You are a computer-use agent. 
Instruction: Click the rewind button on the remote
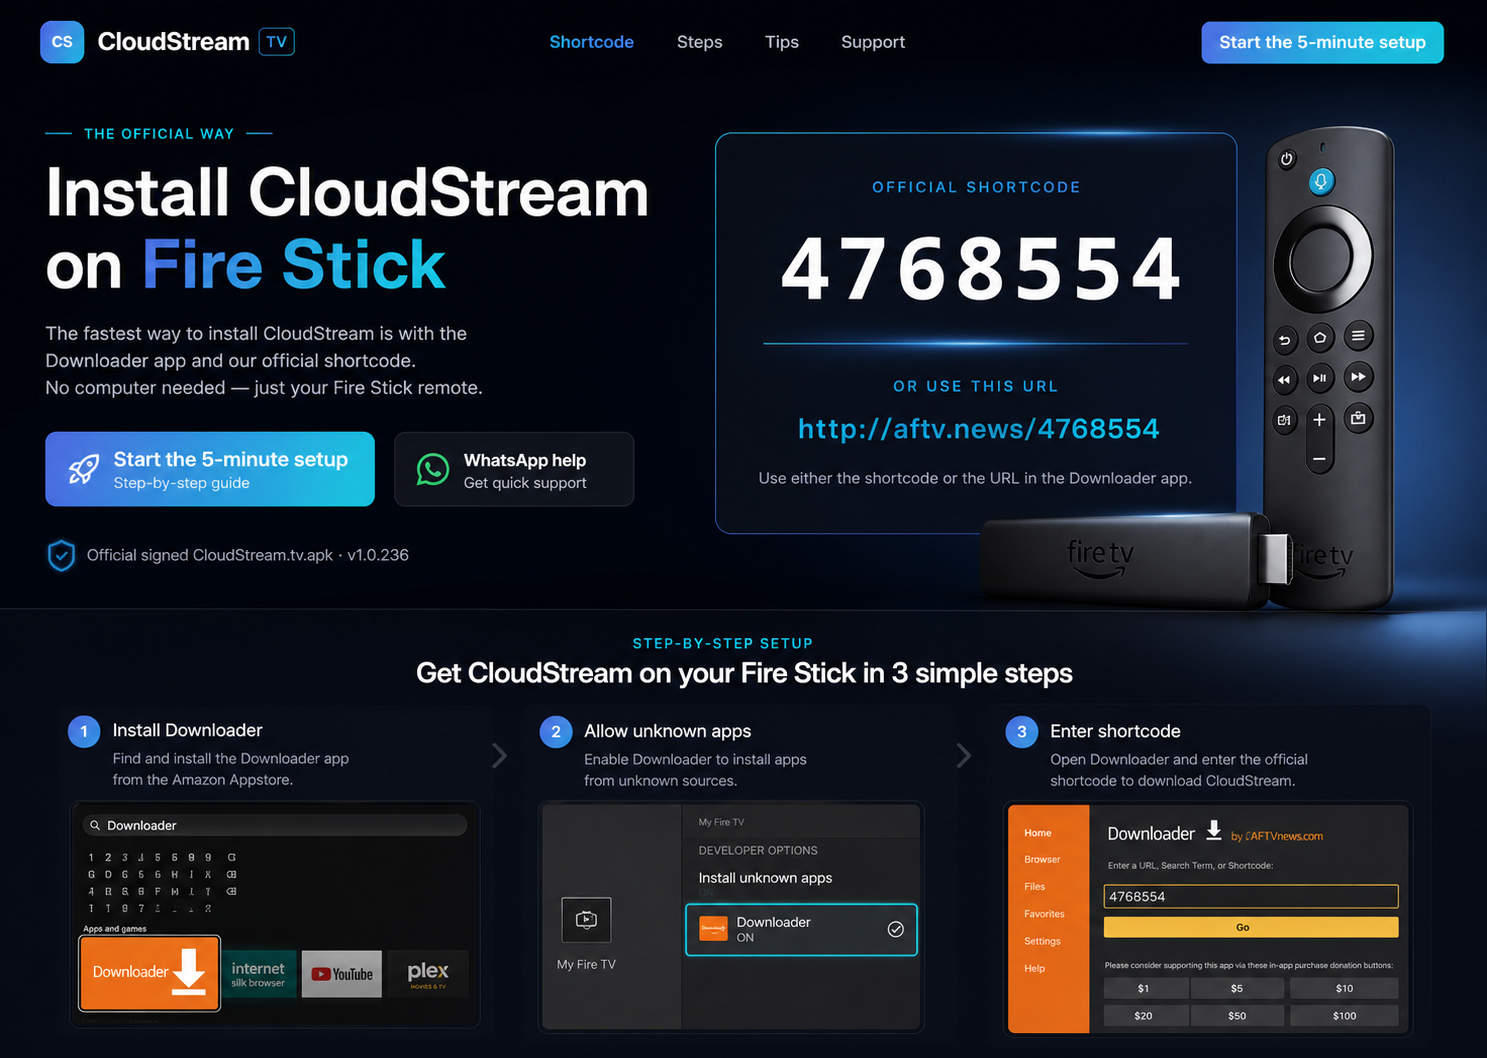pos(1285,380)
